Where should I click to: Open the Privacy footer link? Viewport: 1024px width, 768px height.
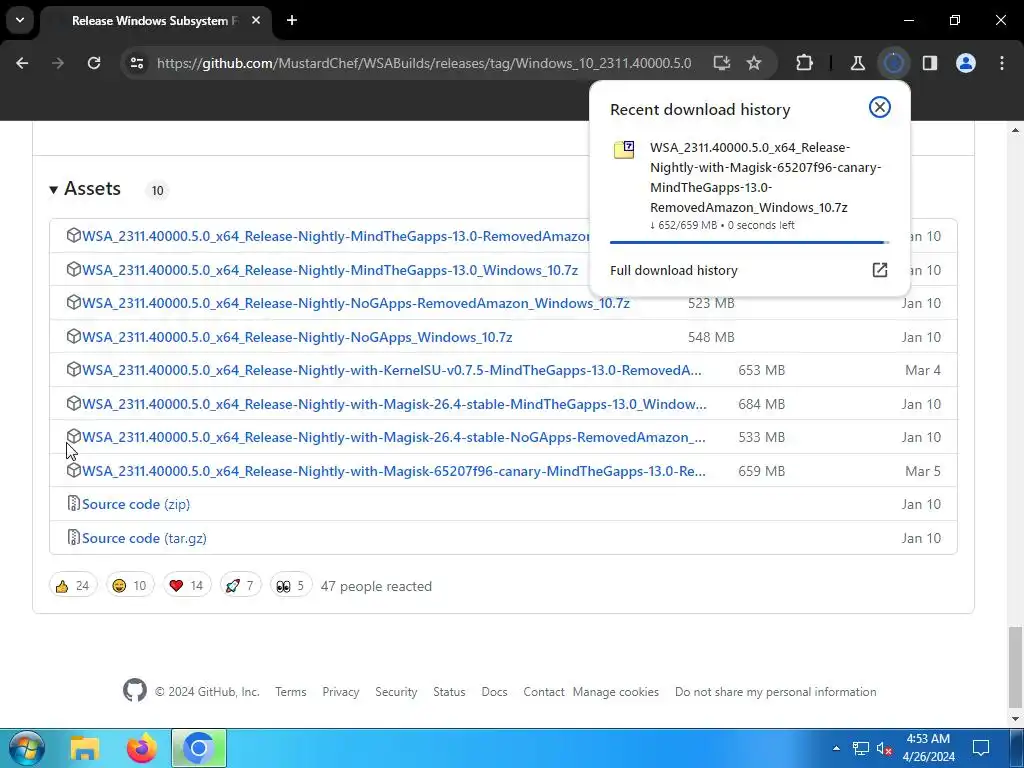(341, 692)
